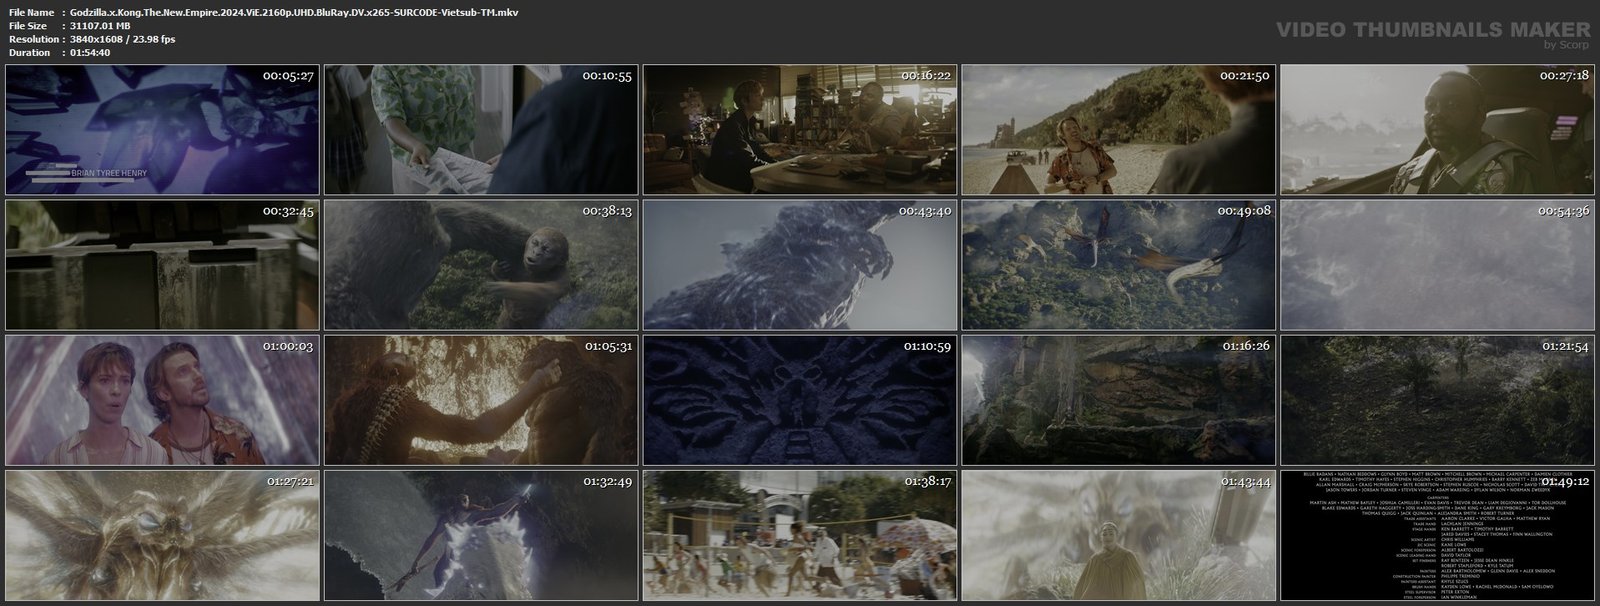Select the crowd frame at 01:38:17
The image size is (1600, 606).
click(799, 535)
